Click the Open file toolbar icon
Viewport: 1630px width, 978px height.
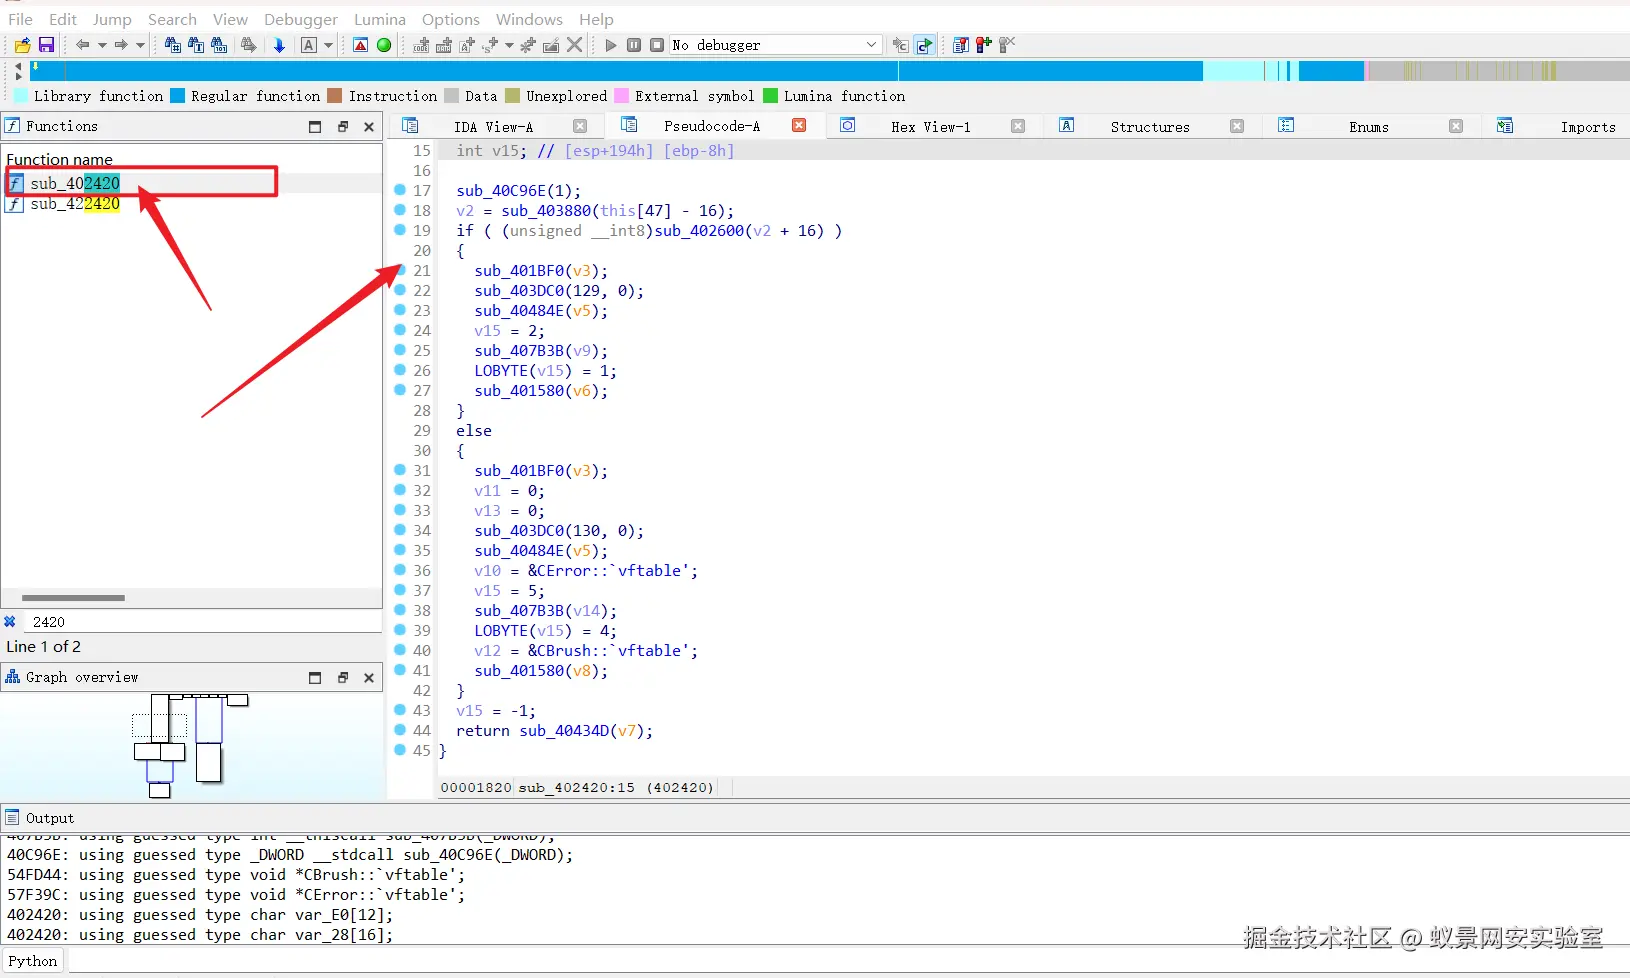22,45
